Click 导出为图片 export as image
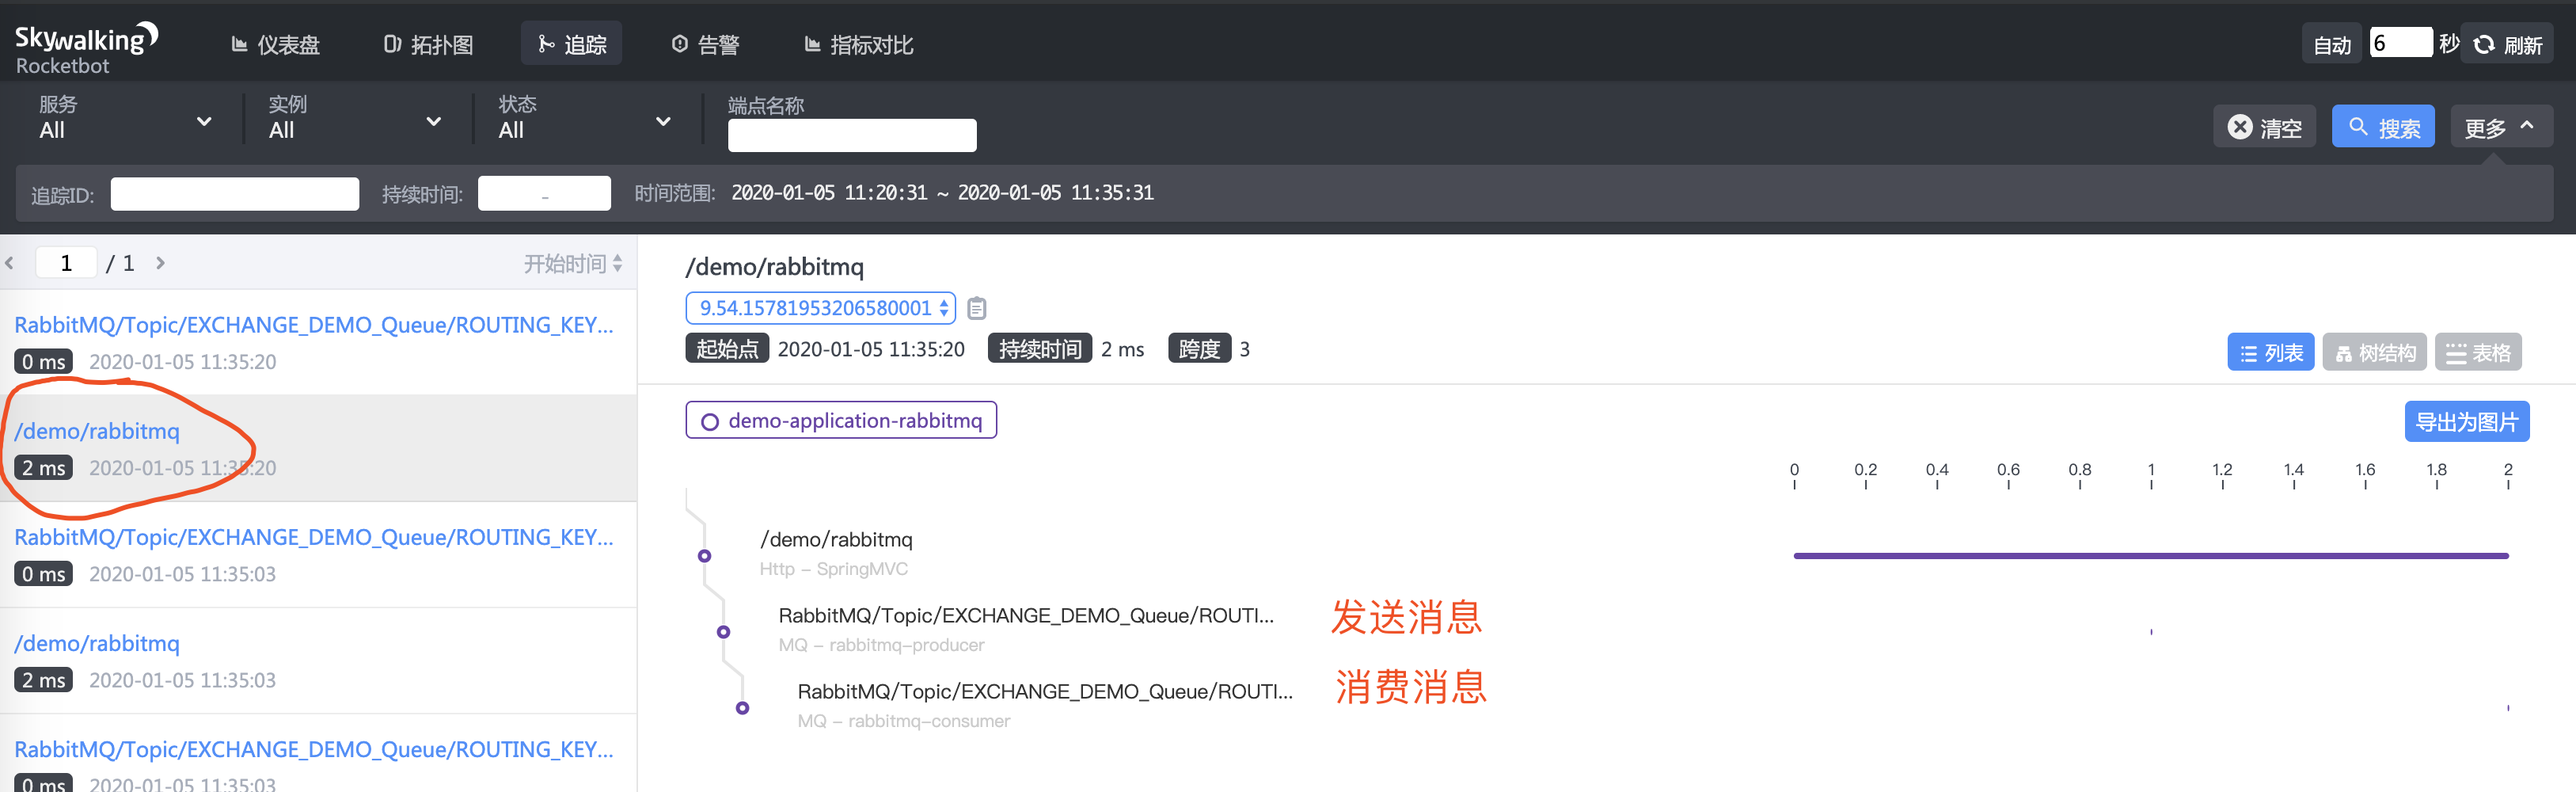This screenshot has width=2576, height=792. coord(2467,422)
